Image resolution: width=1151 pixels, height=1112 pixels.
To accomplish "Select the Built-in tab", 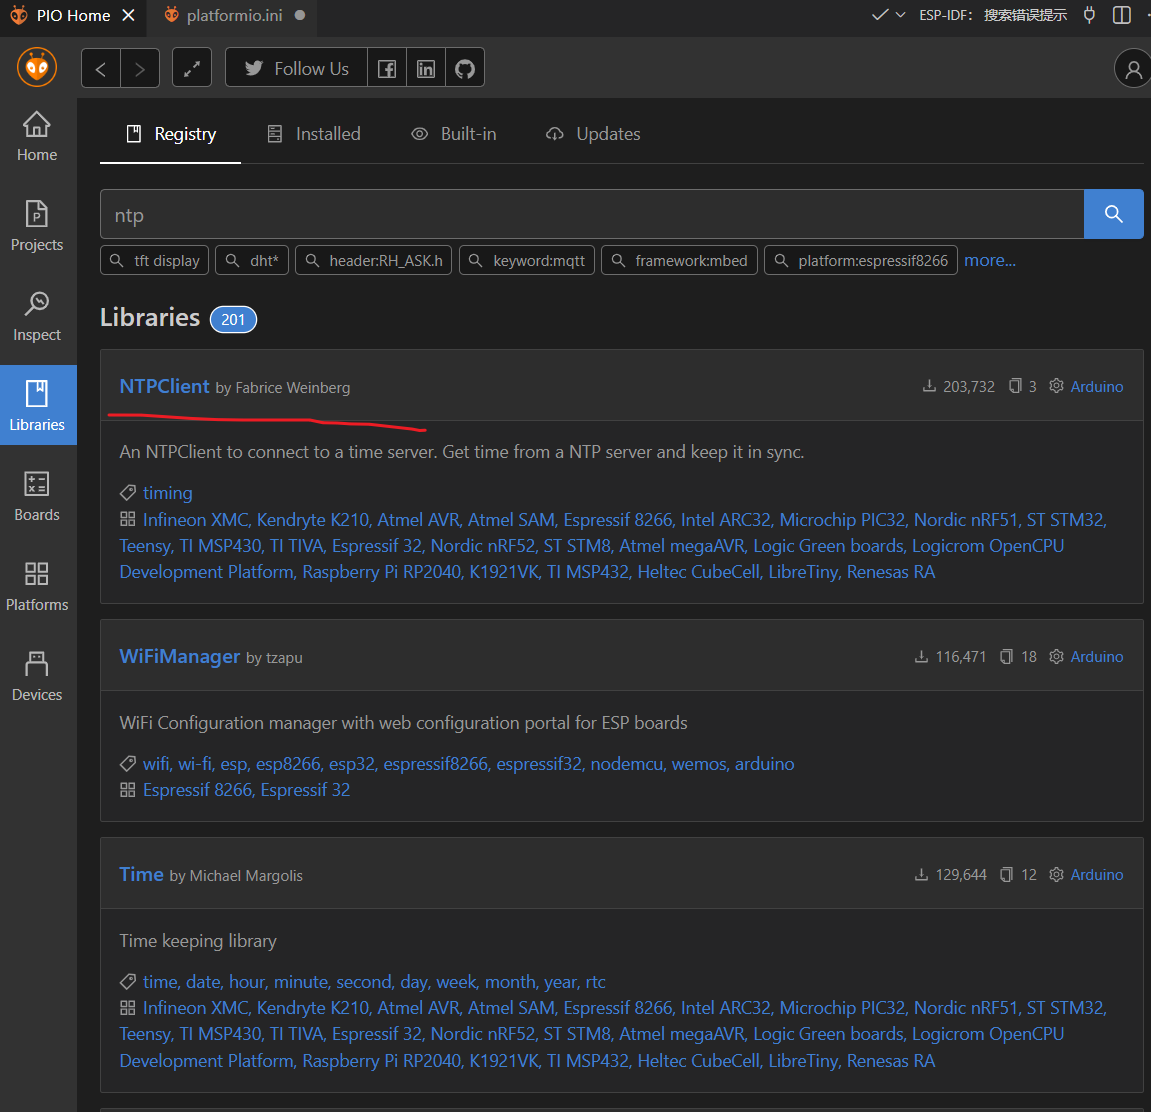I will pyautogui.click(x=454, y=134).
